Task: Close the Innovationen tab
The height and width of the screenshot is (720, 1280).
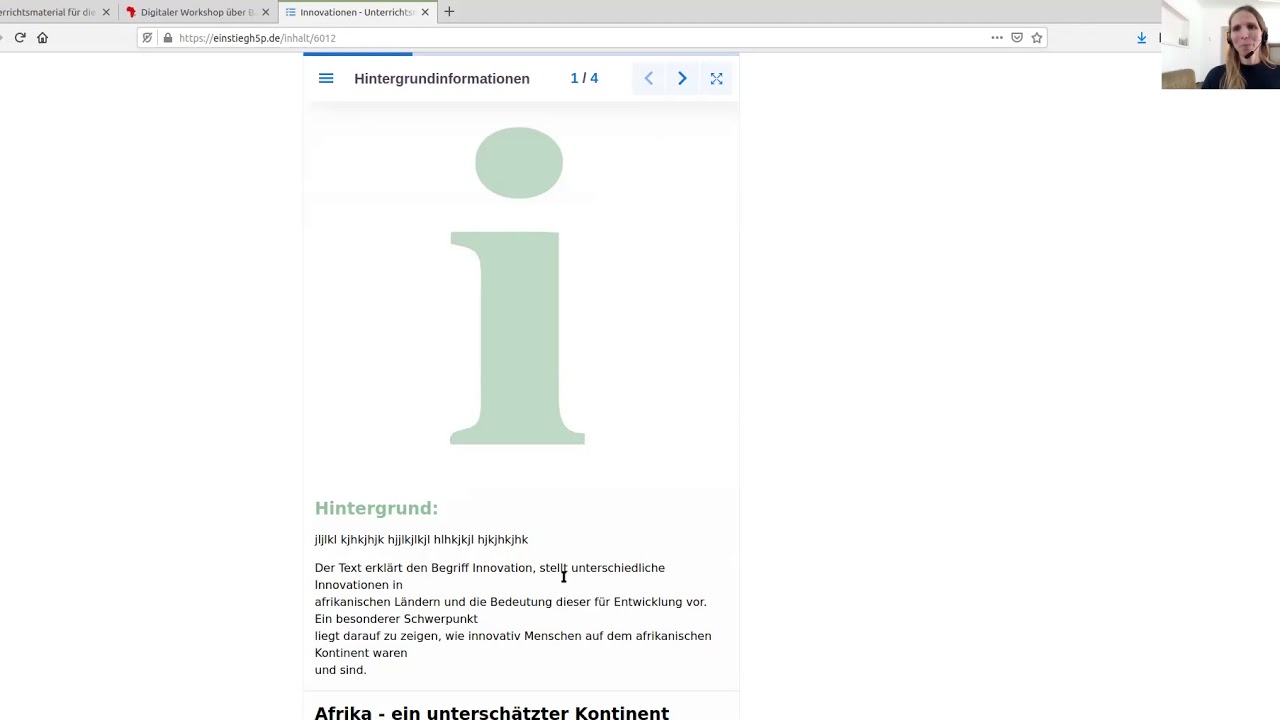Action: (x=425, y=12)
